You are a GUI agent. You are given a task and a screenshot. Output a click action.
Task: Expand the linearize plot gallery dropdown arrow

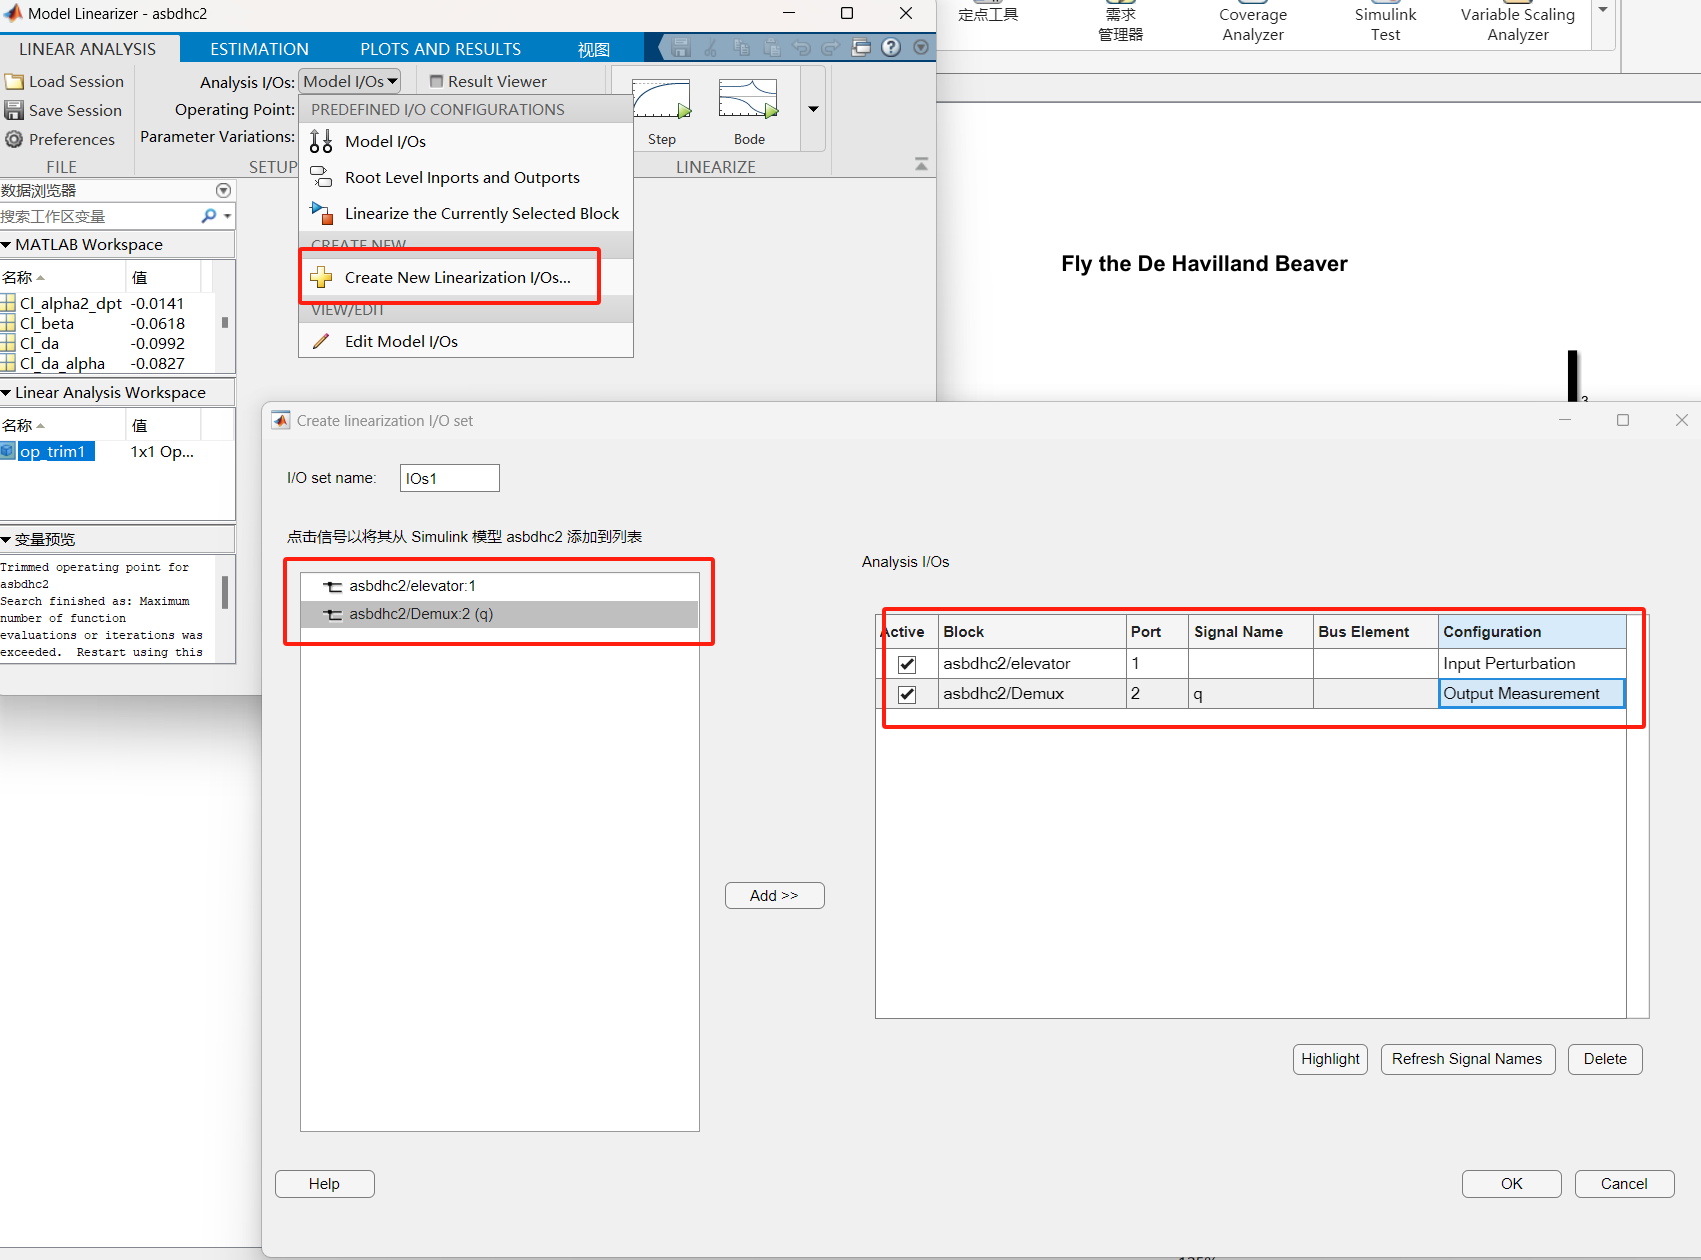coord(813,108)
